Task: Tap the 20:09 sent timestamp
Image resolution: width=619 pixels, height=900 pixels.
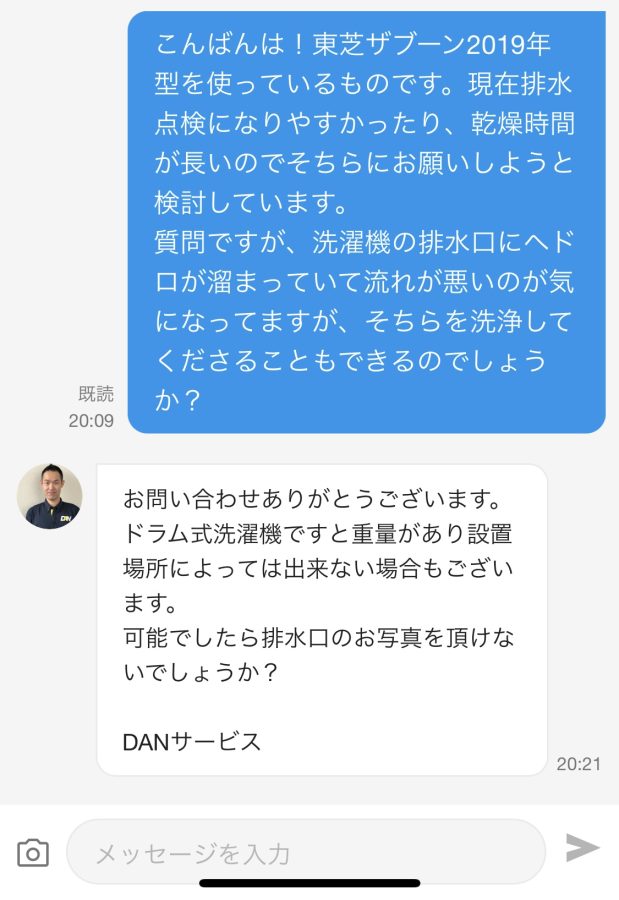Action: coord(91,421)
